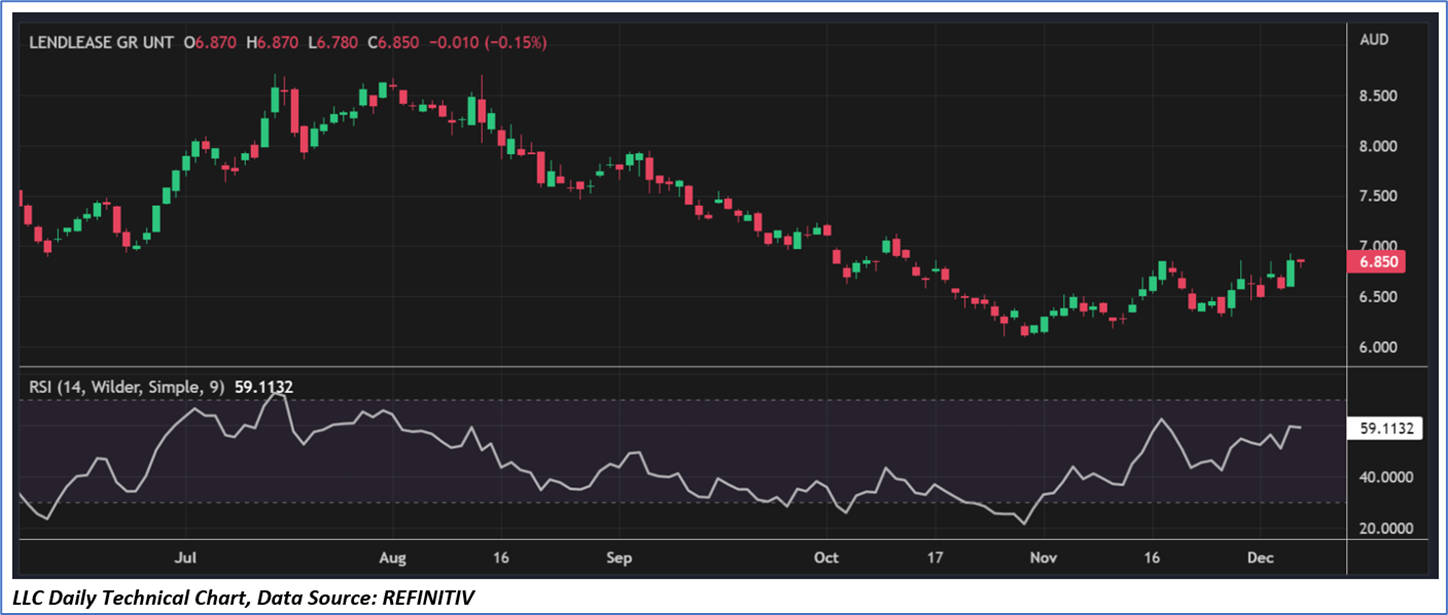Click the 6.000 price axis label
This screenshot has height=615, width=1448.
coord(1378,347)
